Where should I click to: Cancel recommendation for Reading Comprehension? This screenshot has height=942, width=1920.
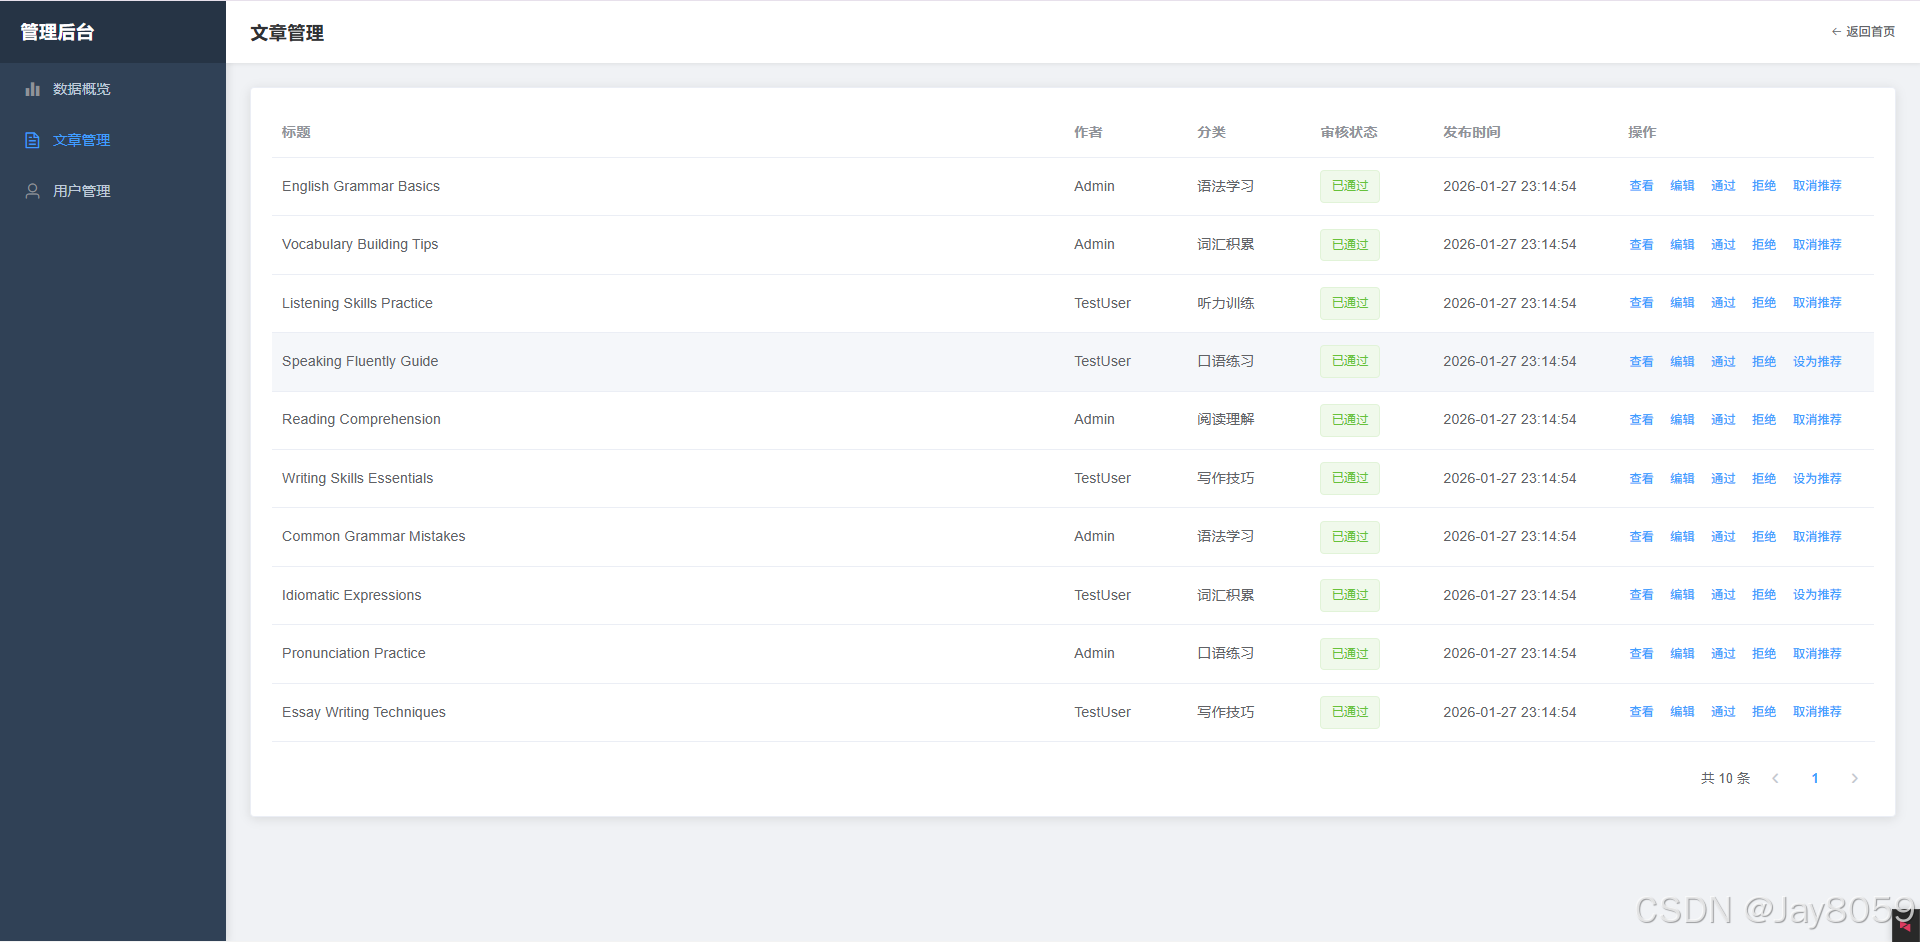tap(1817, 419)
